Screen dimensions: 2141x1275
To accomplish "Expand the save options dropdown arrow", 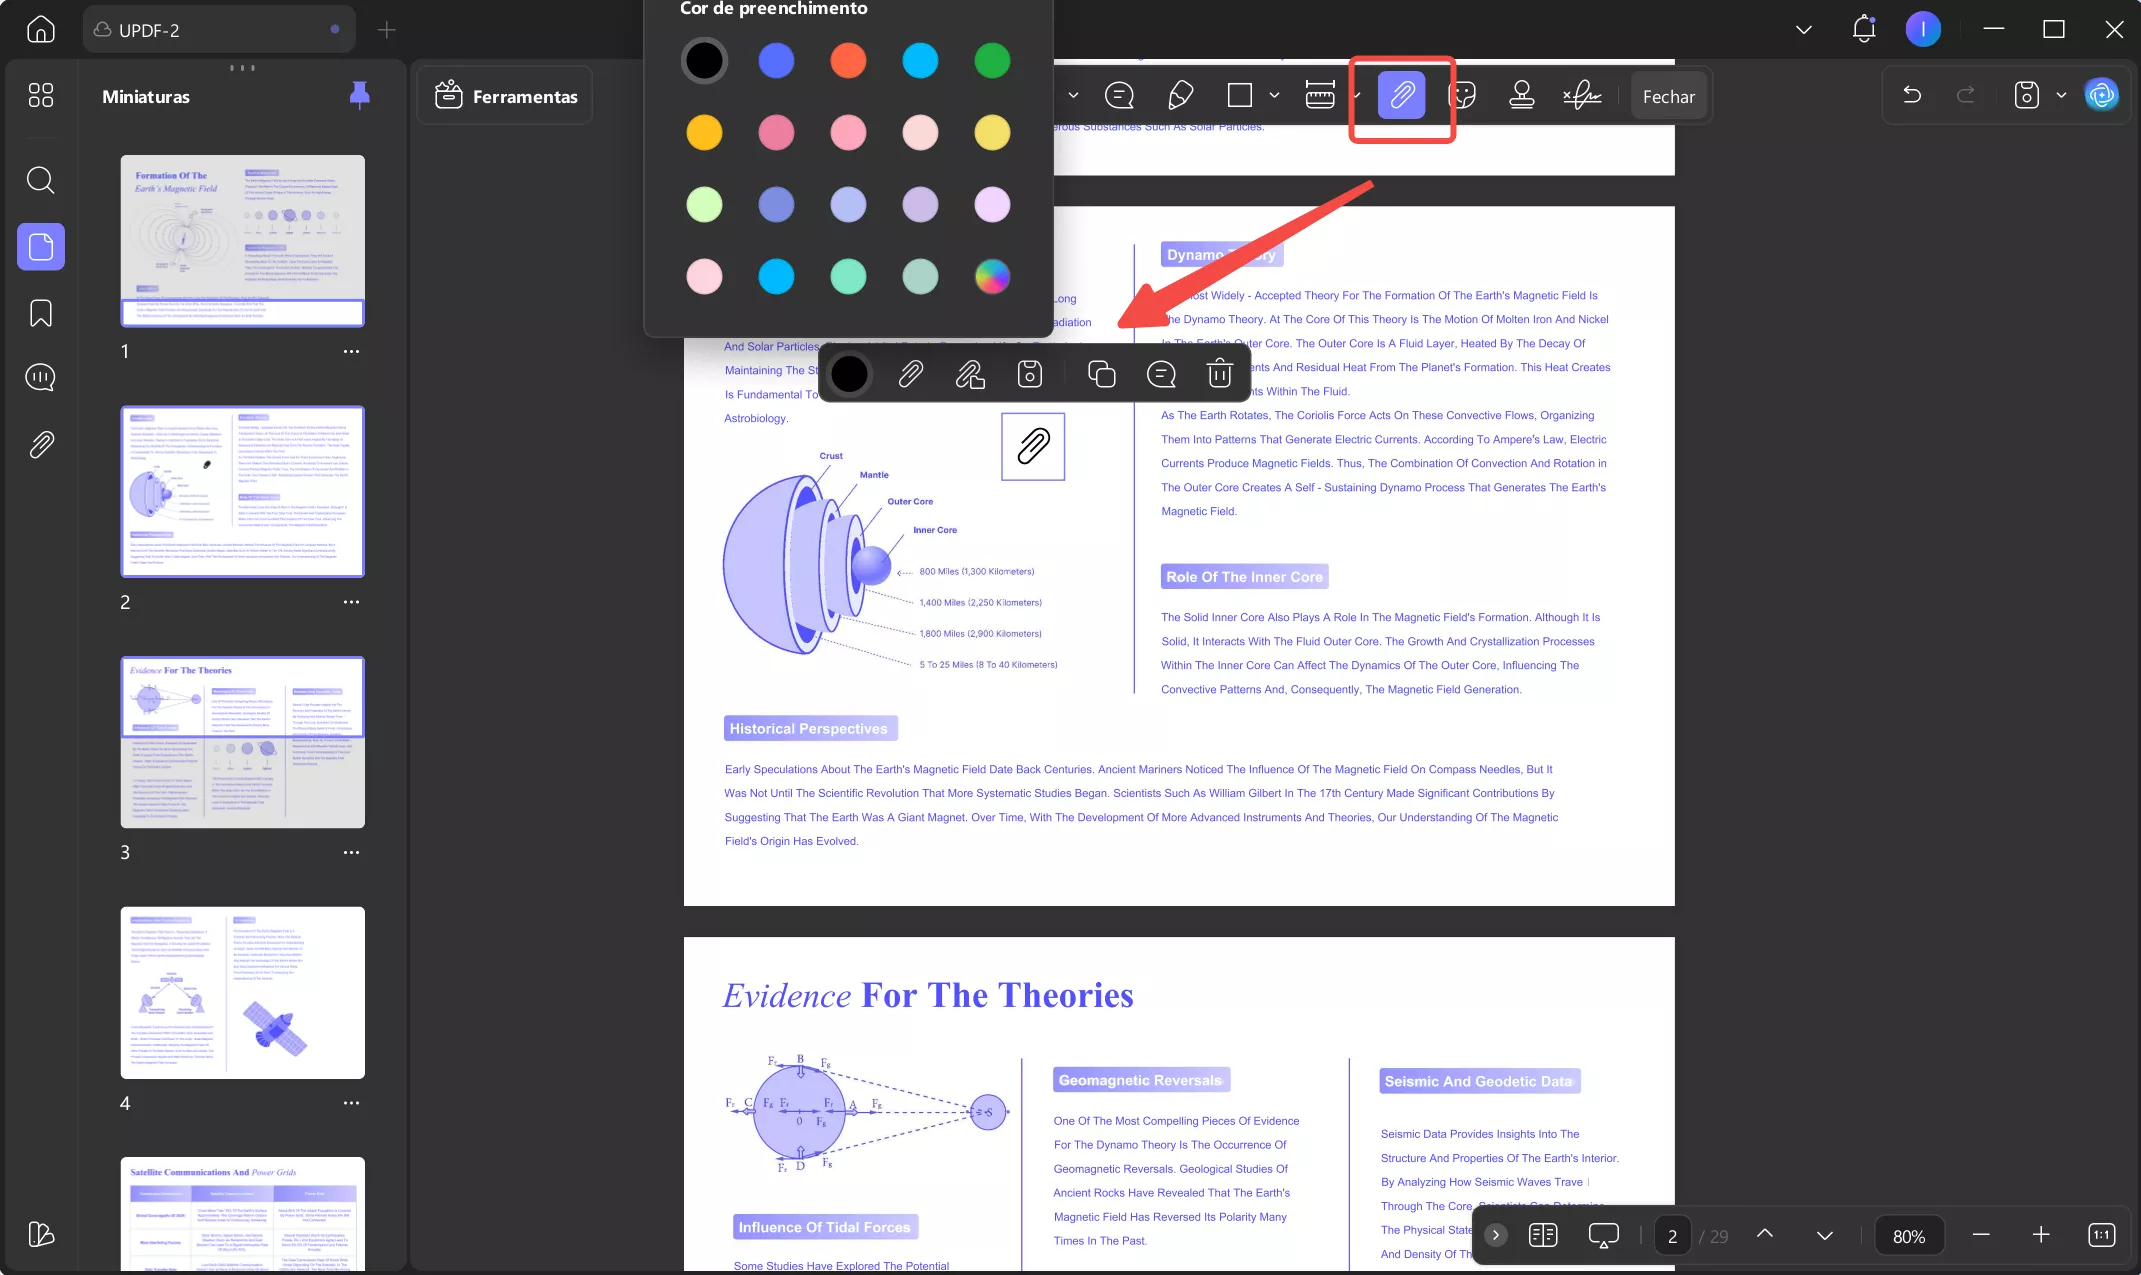I will [2061, 96].
